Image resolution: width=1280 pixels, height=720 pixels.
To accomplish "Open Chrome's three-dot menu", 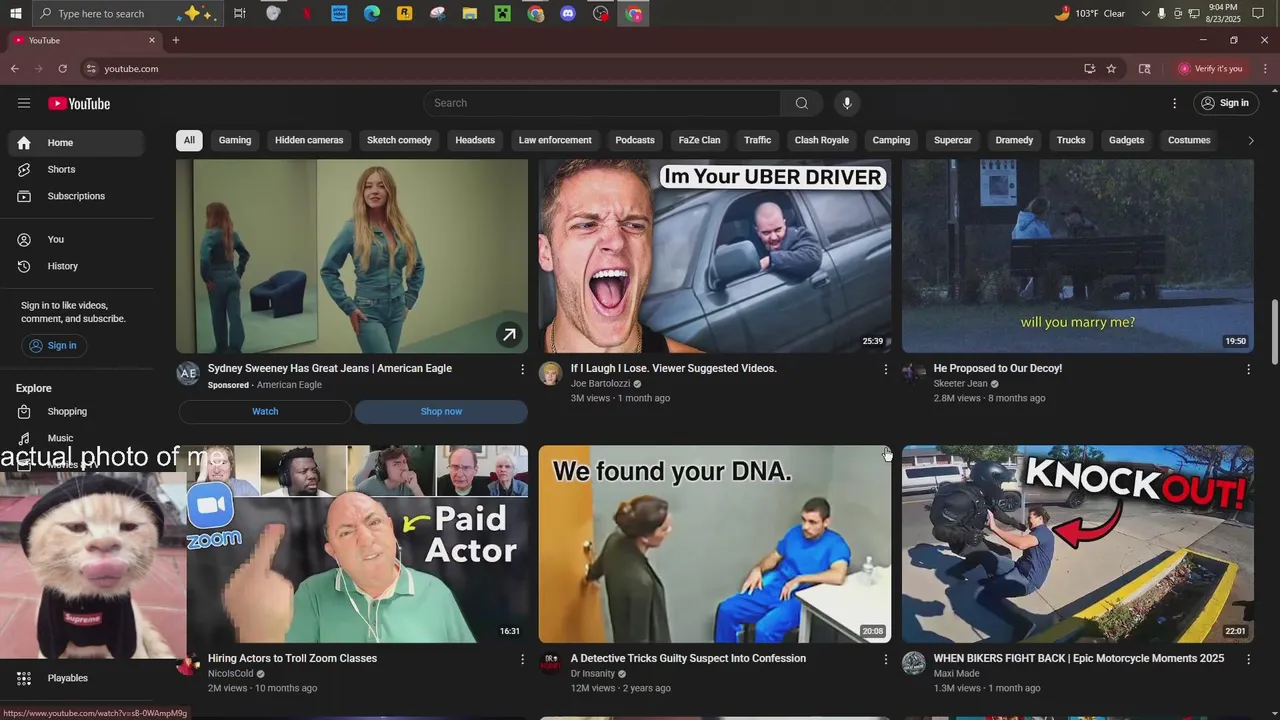I will pyautogui.click(x=1265, y=69).
